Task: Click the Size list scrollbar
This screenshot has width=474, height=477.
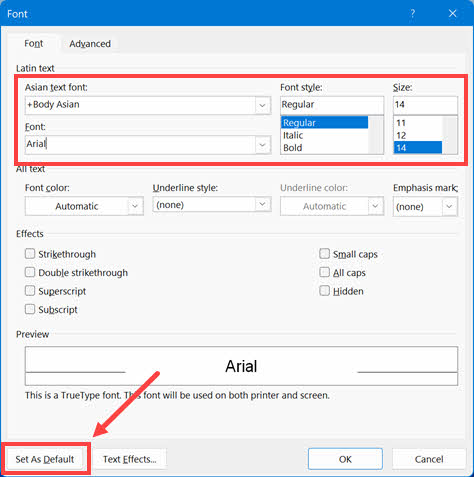Action: click(450, 135)
